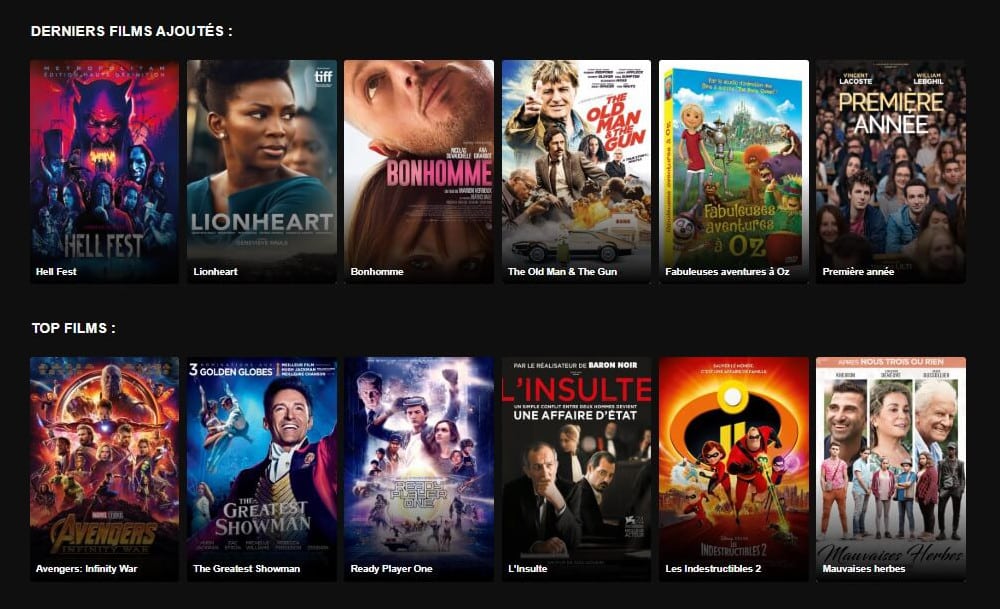This screenshot has height=609, width=1000.
Task: Click the Mauvaises herbes title caption
Action: click(864, 569)
